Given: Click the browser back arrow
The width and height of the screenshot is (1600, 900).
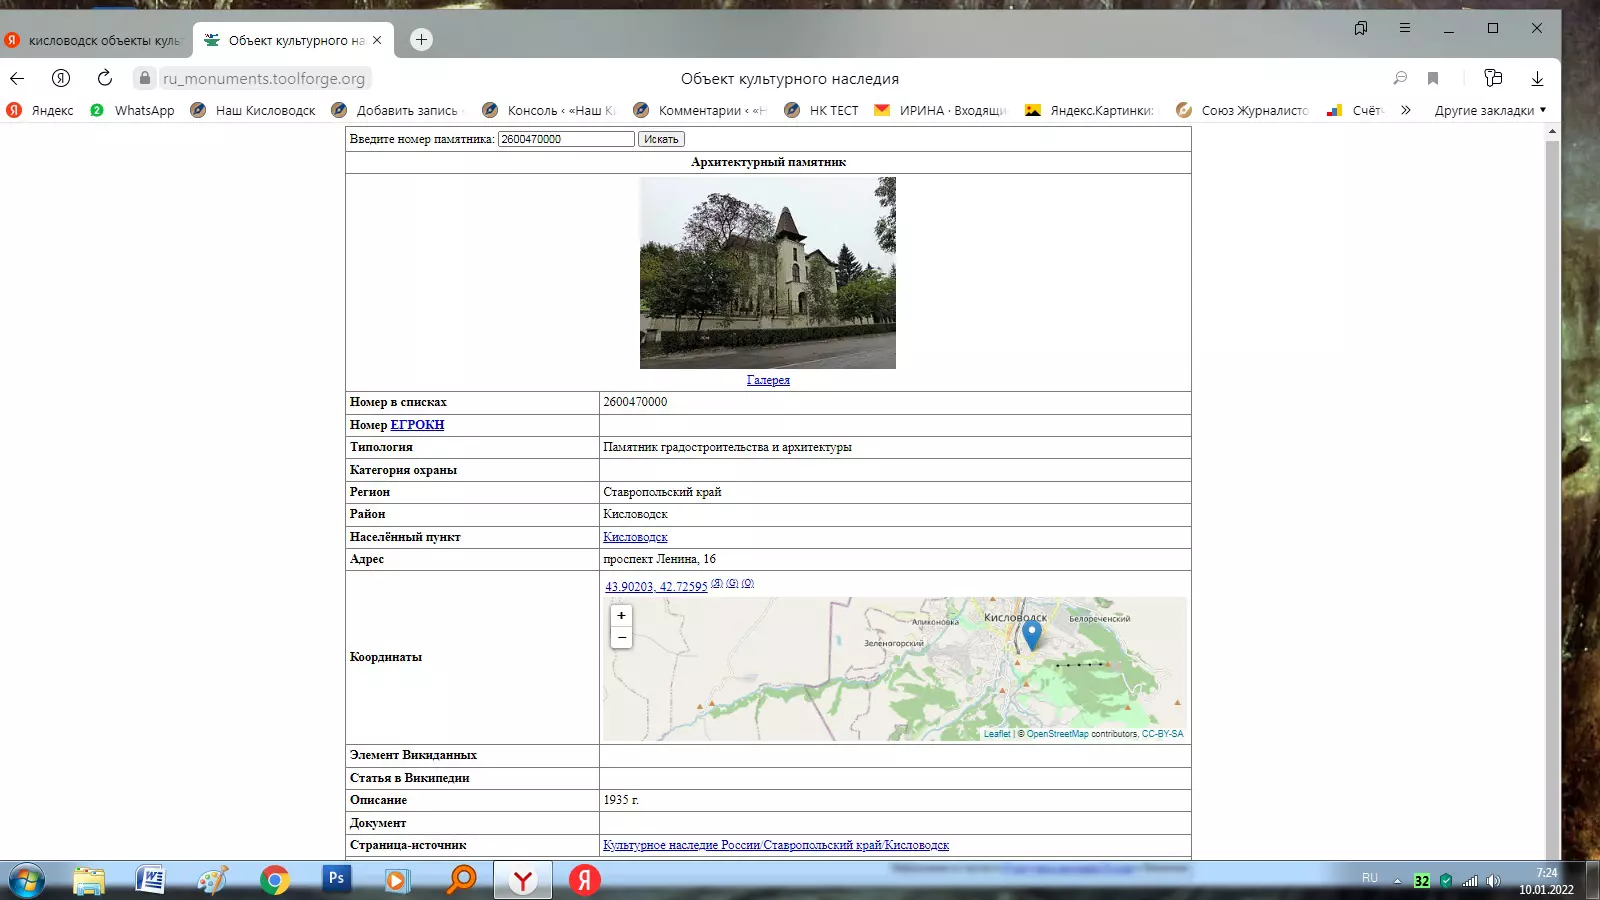Looking at the screenshot, I should coord(17,78).
